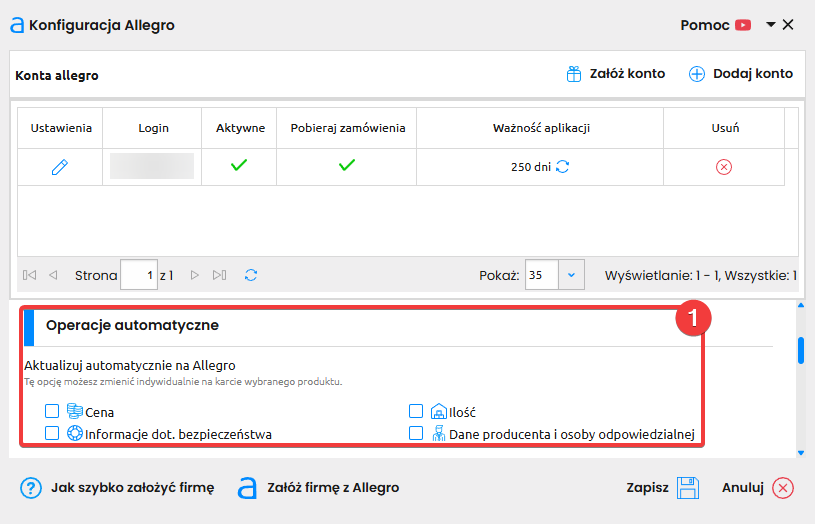Click the Ustawienia column header

point(61,128)
